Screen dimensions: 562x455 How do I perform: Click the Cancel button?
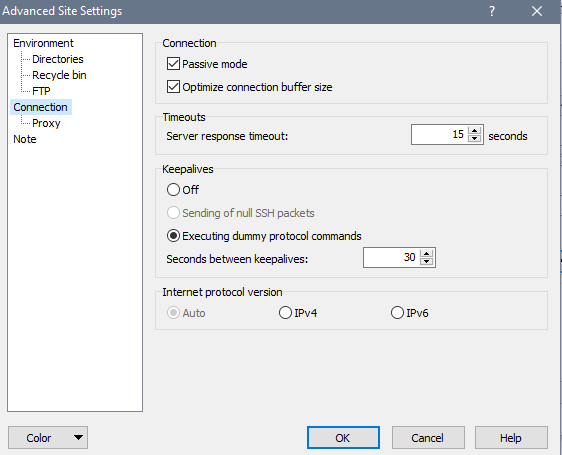428,437
